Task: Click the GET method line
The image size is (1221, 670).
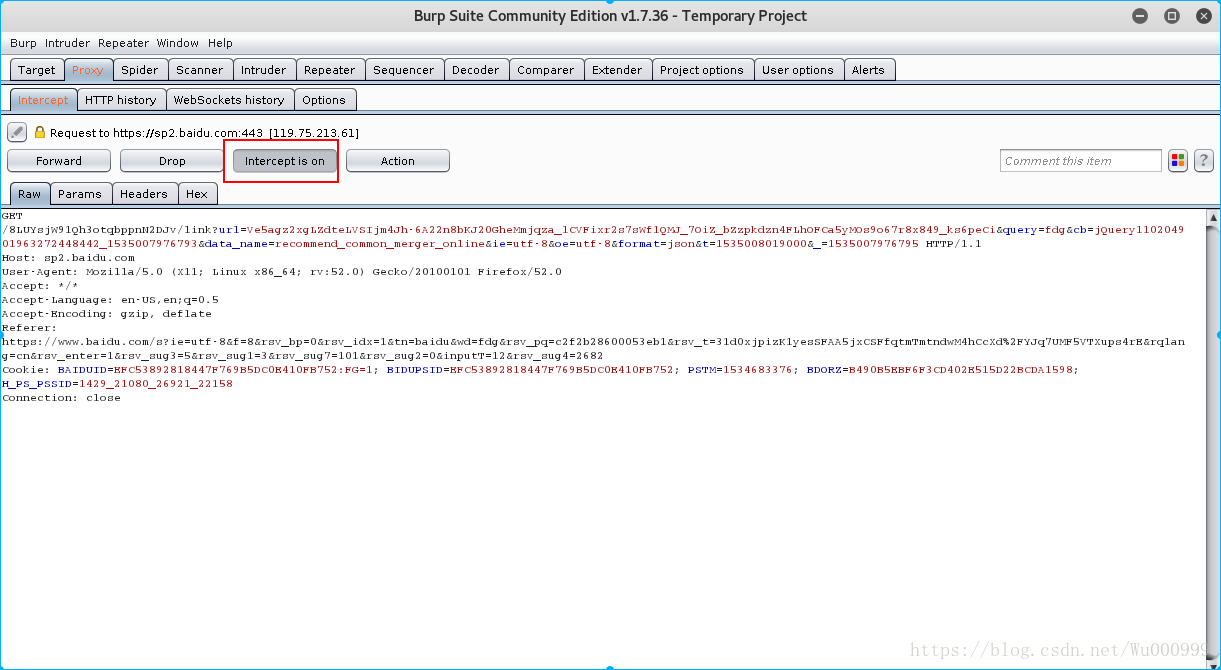Action: [12, 216]
